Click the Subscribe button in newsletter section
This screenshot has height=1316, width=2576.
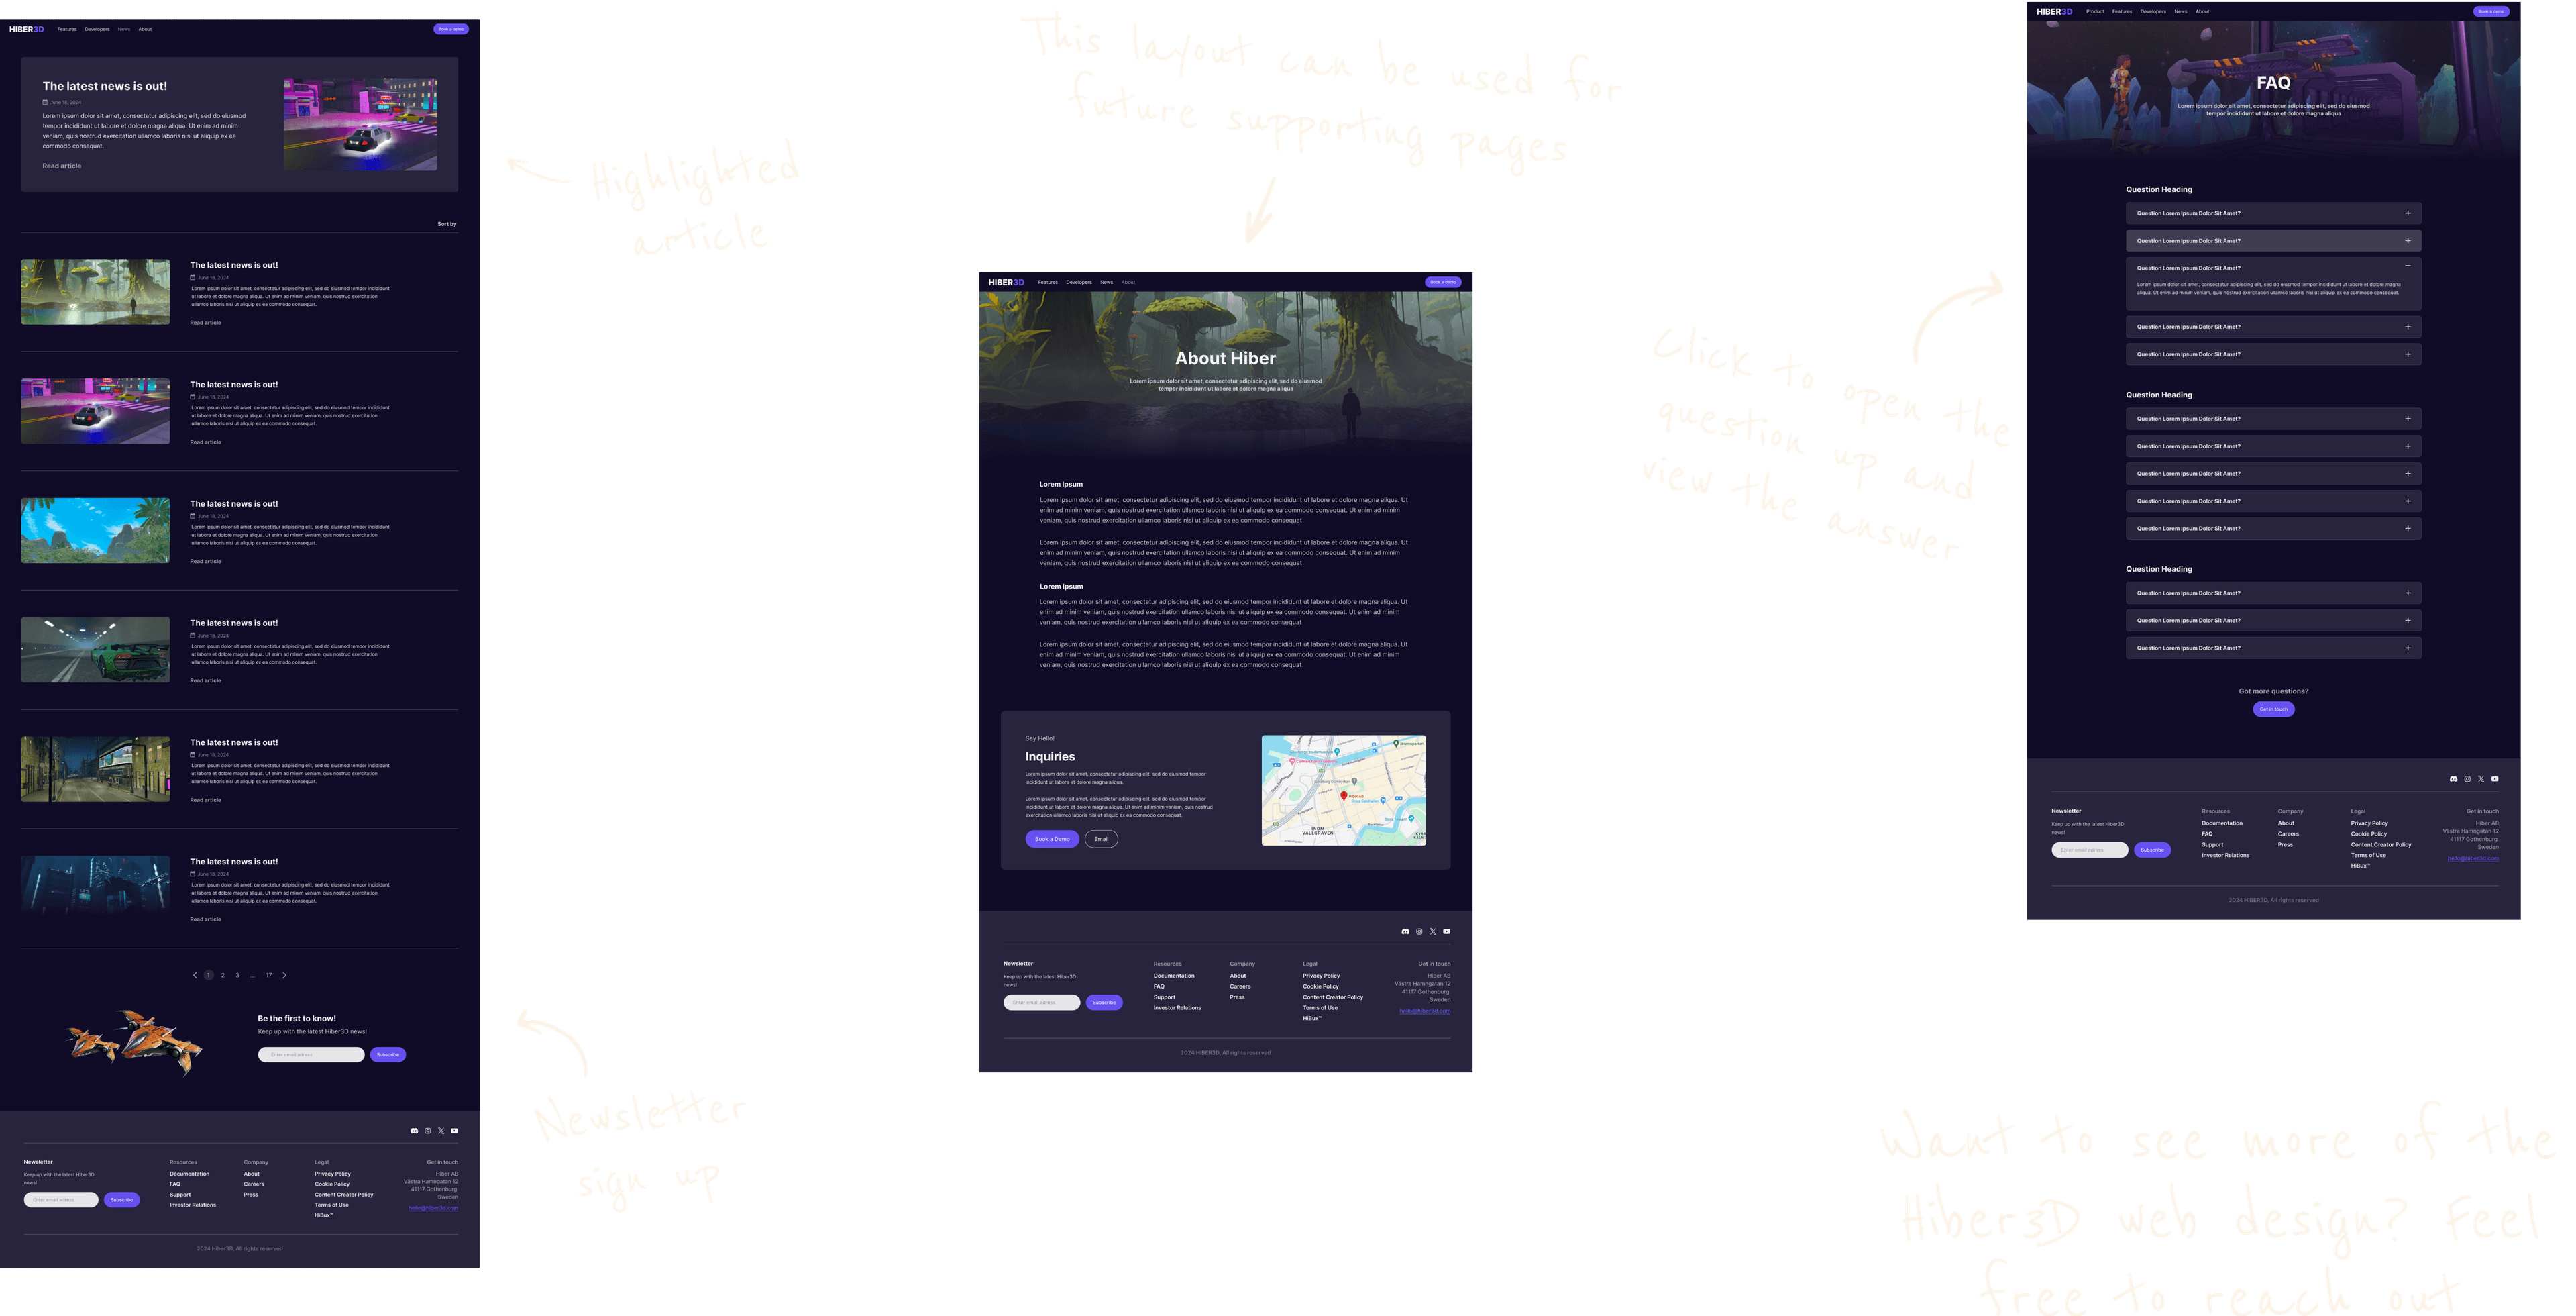point(388,1054)
